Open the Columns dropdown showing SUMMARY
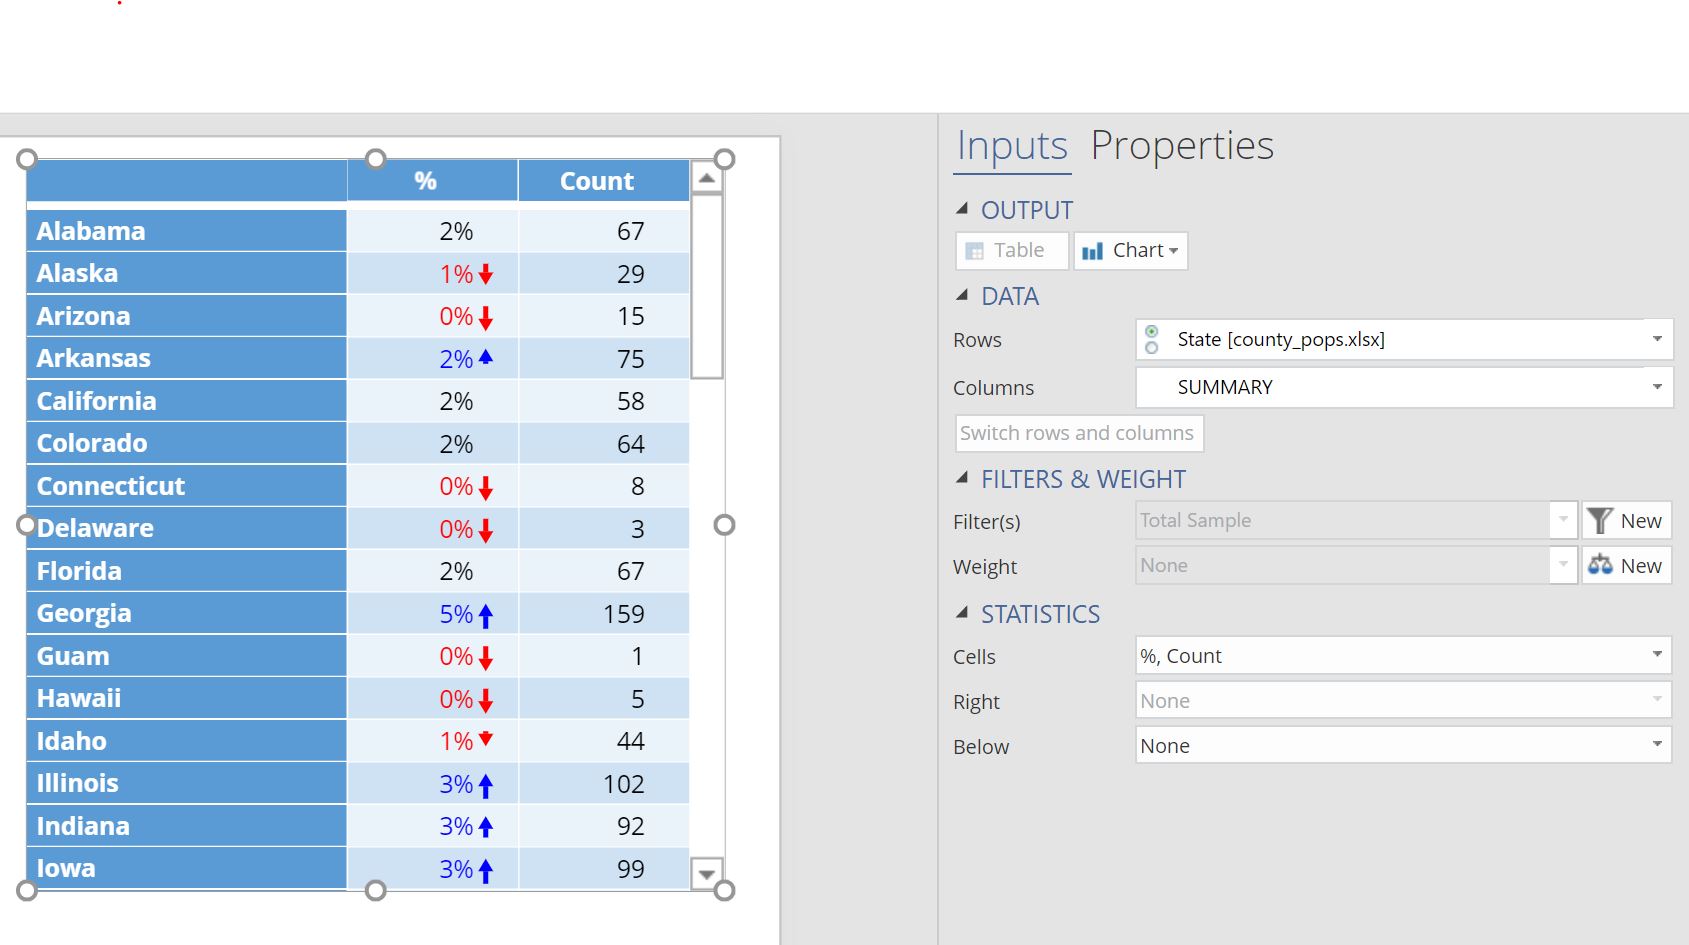 (x=1657, y=387)
